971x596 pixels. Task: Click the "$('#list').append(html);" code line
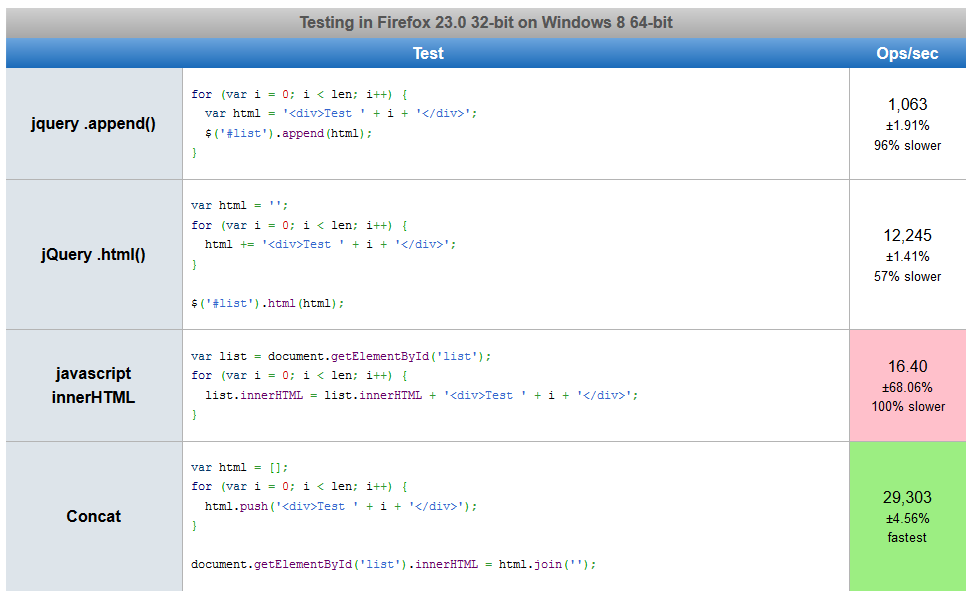click(288, 133)
